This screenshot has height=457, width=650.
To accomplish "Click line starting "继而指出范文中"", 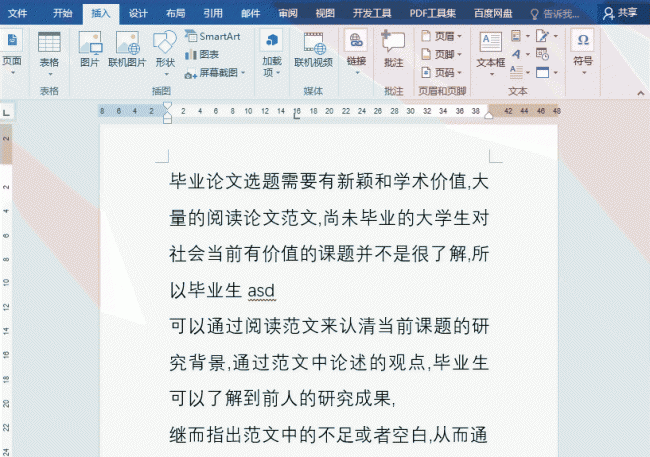I will [328, 435].
